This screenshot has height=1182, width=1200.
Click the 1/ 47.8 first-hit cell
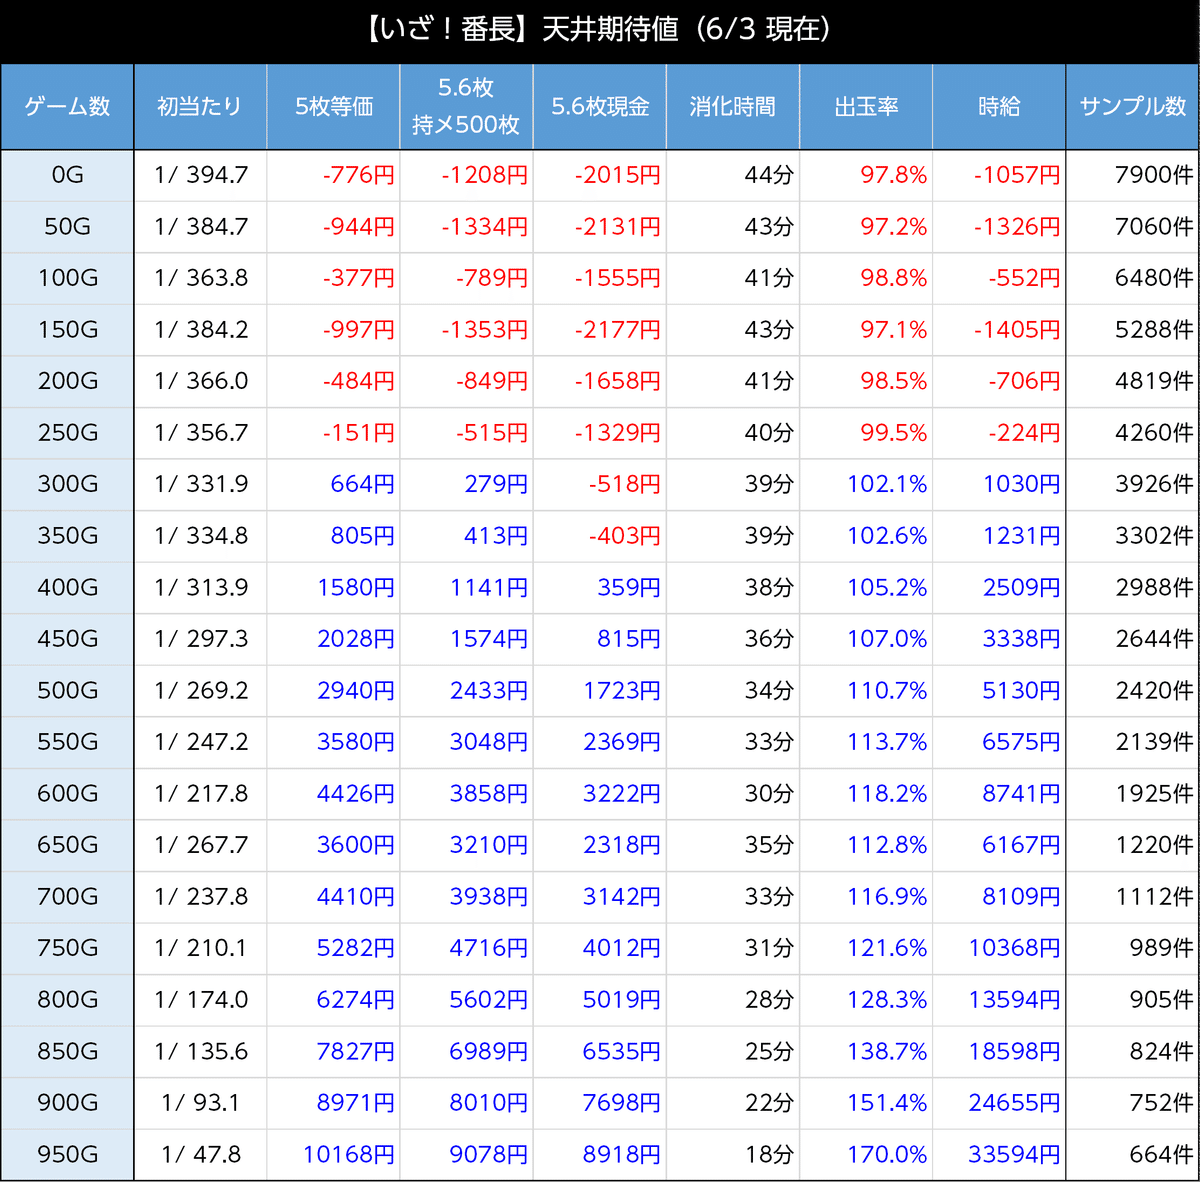pos(200,1155)
